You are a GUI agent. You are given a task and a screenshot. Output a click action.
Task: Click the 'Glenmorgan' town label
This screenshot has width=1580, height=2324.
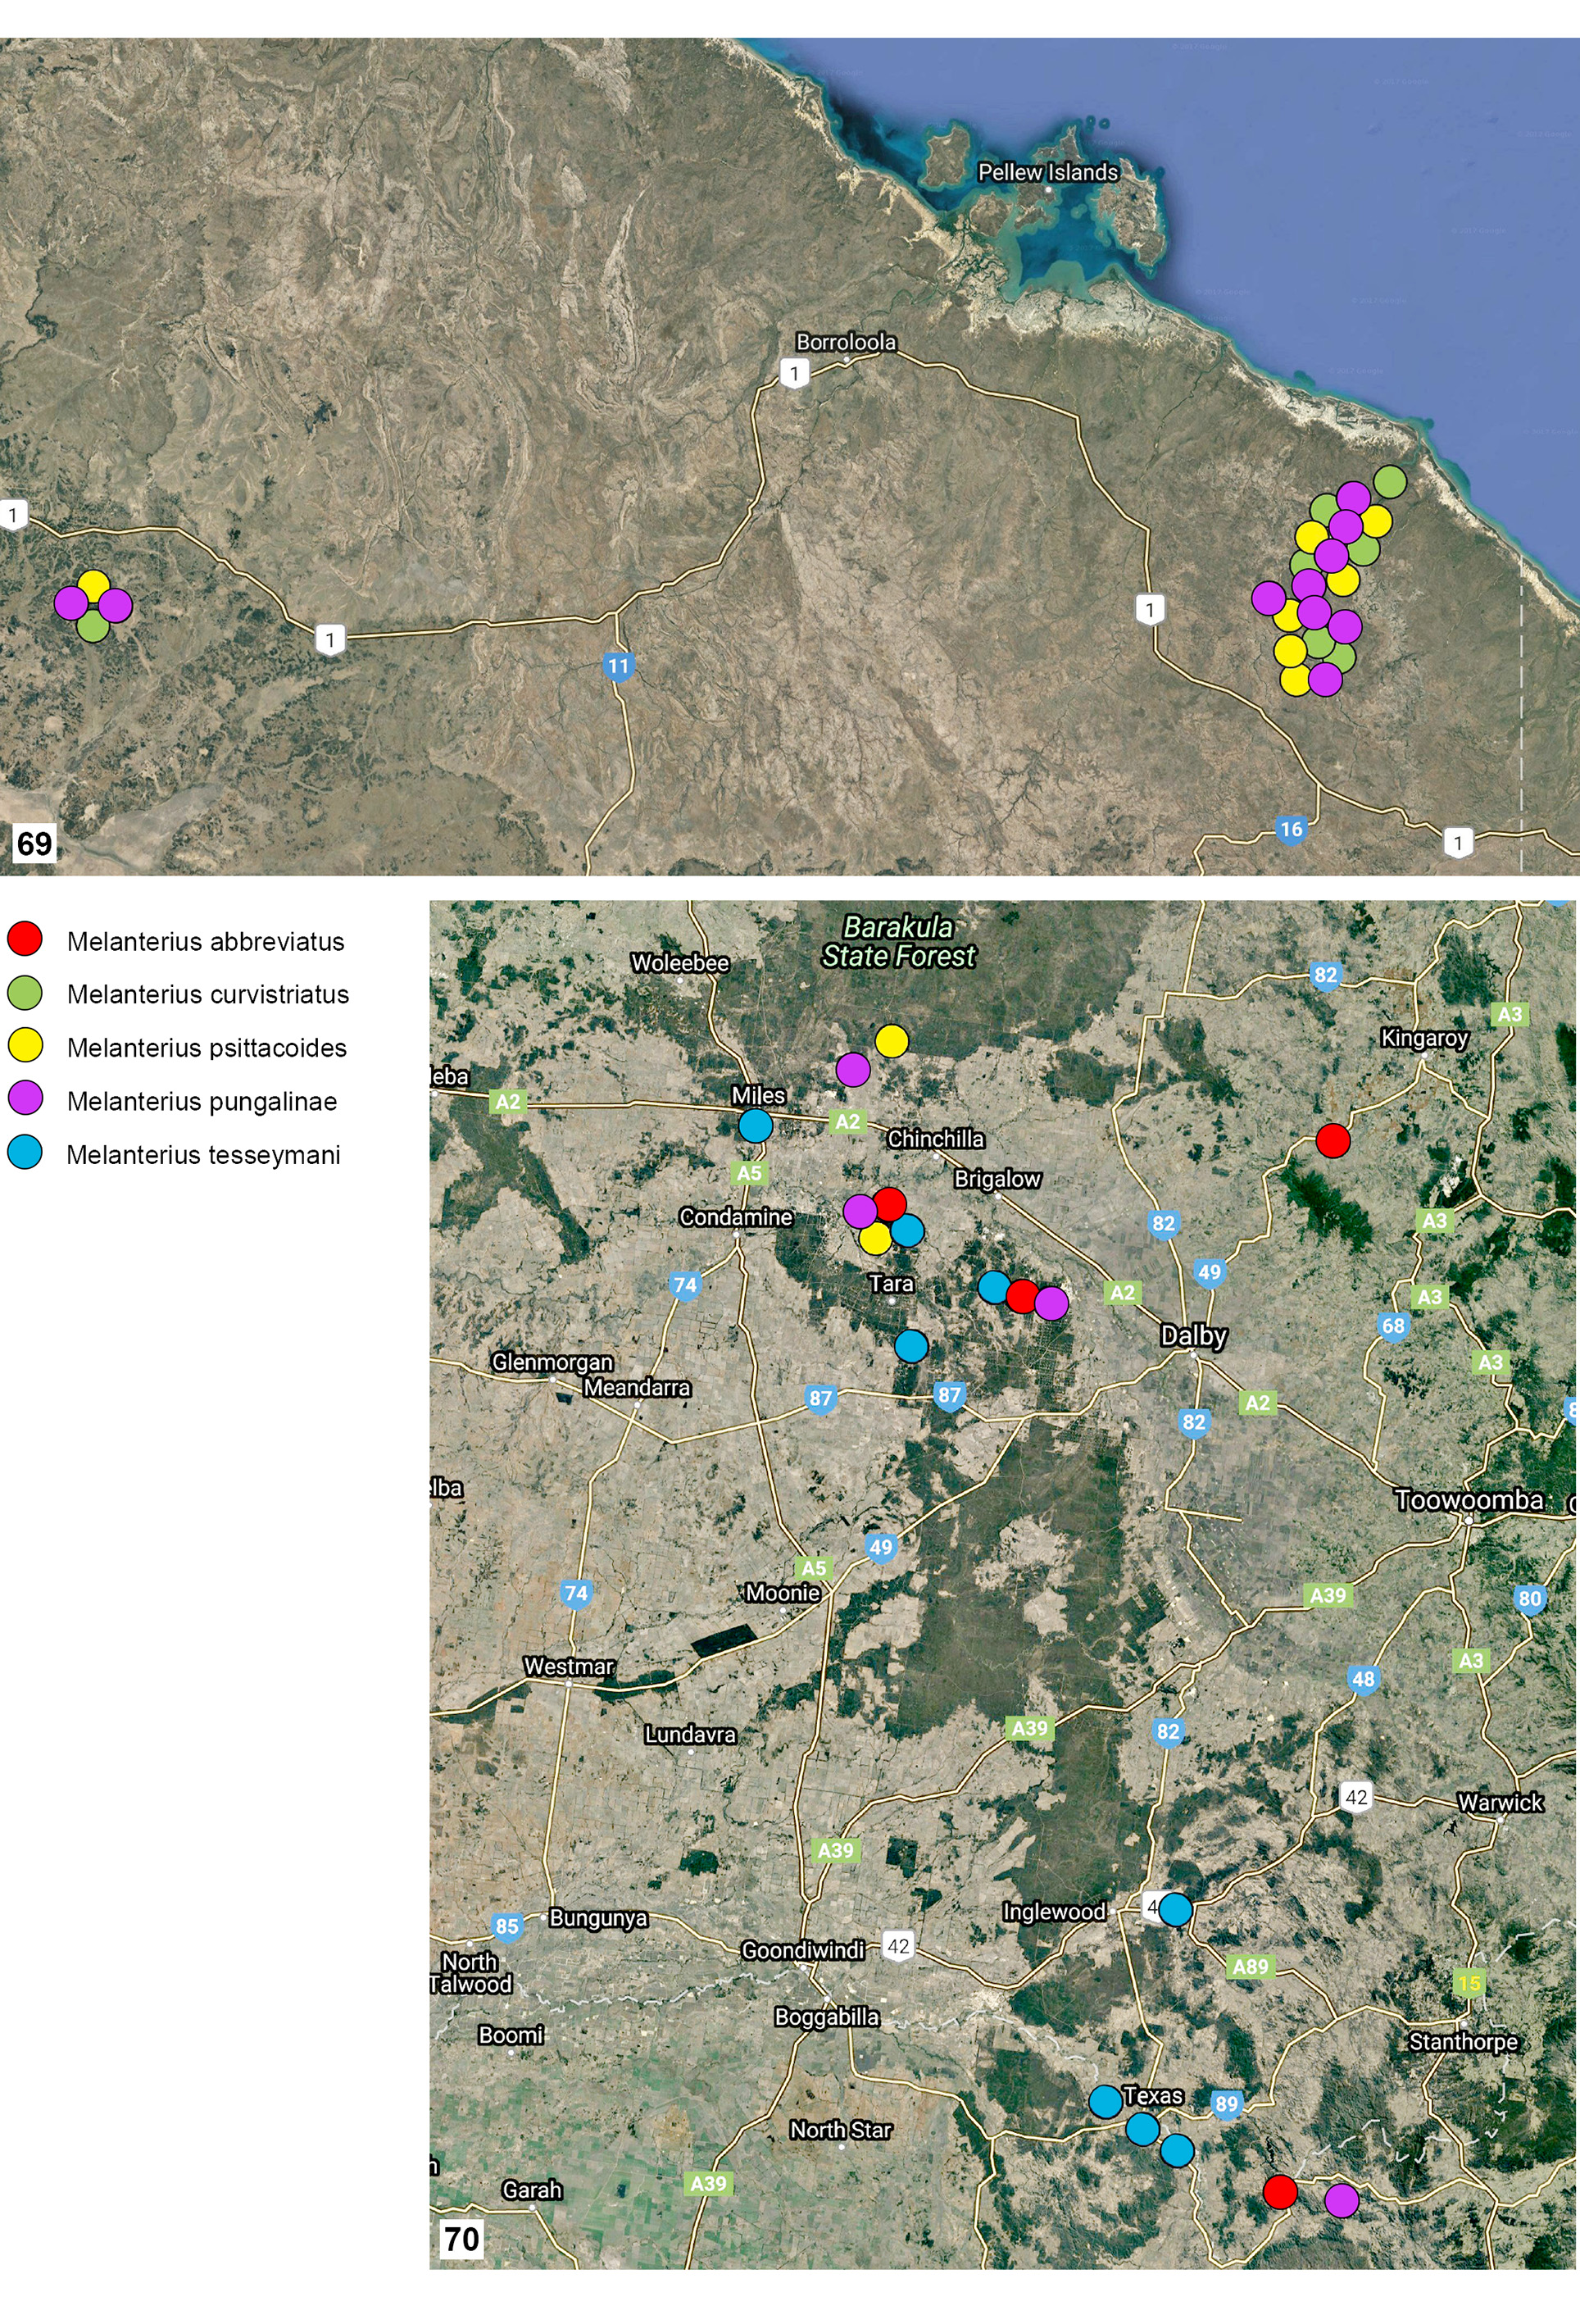(552, 1362)
